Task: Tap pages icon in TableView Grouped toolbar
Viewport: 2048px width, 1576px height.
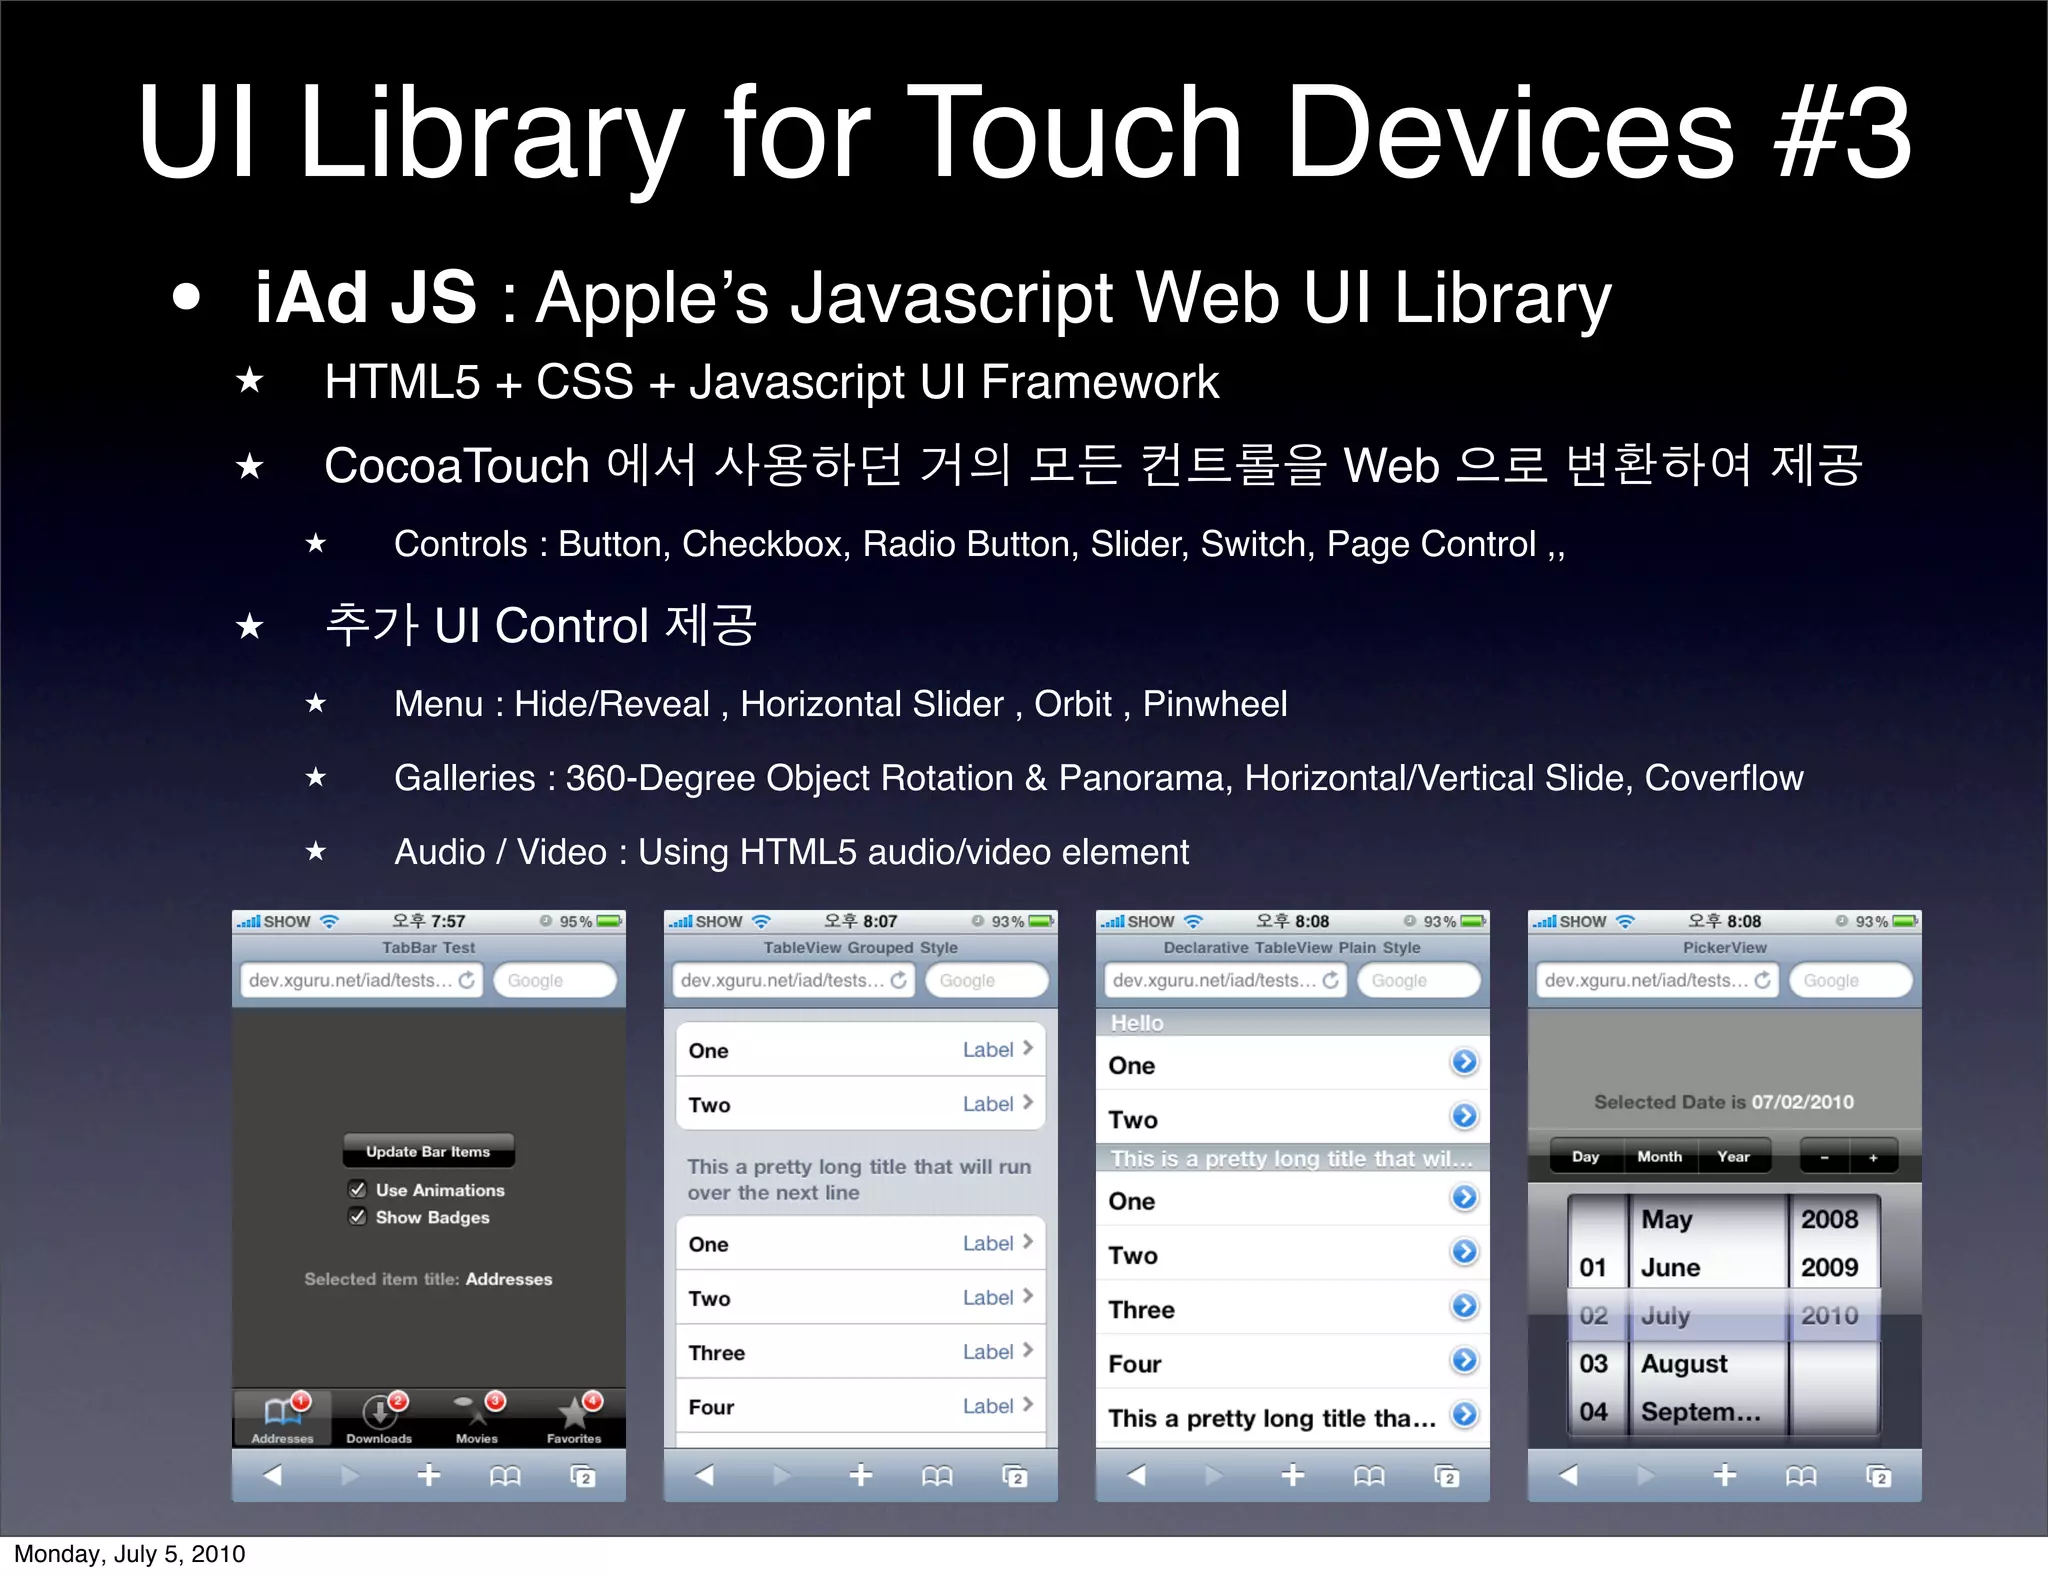Action: pos(1014,1476)
